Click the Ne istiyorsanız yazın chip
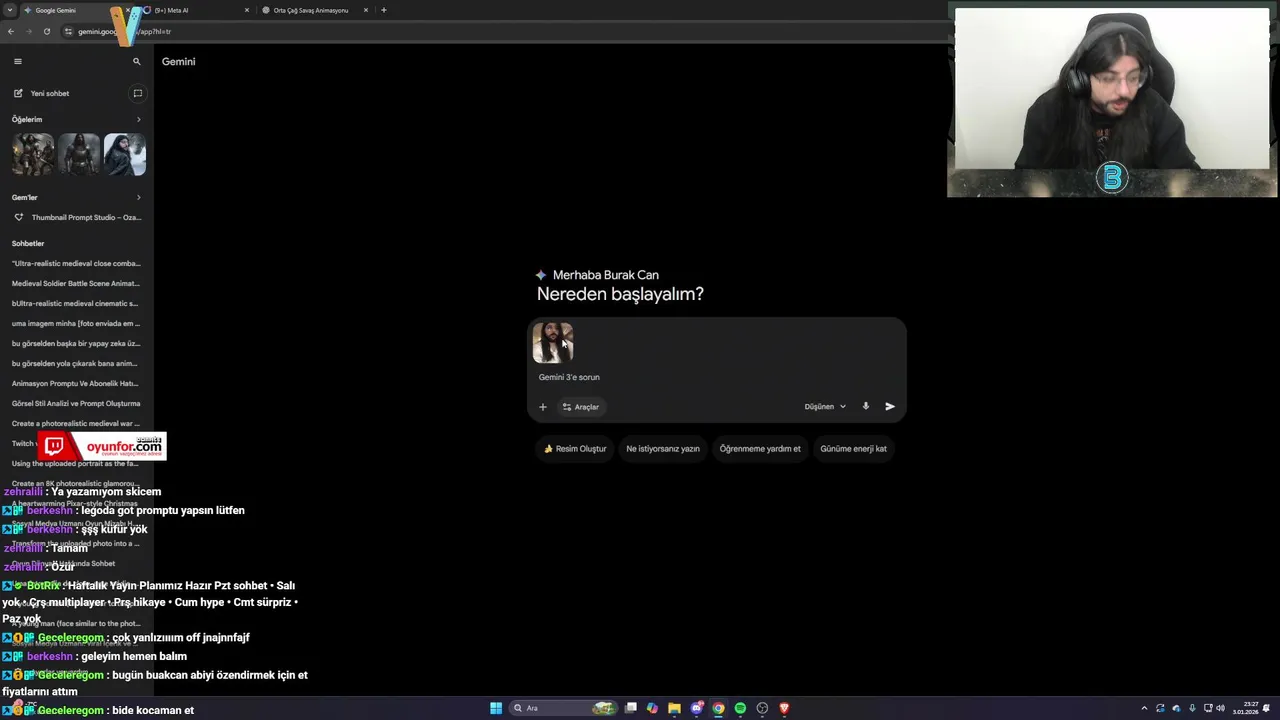 [x=663, y=449]
